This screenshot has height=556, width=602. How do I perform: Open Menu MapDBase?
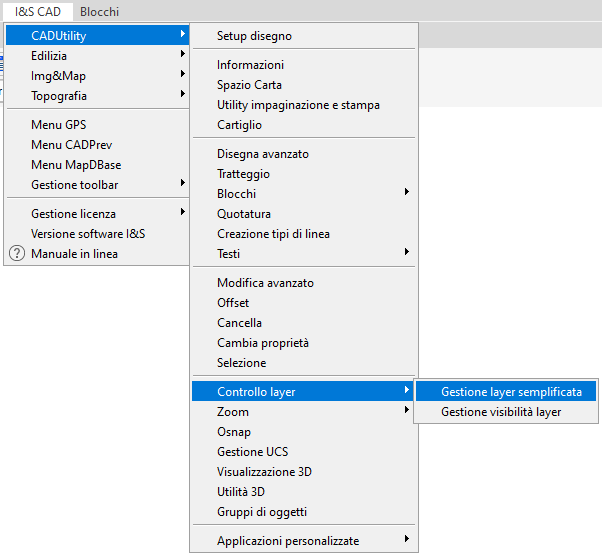coord(98,165)
